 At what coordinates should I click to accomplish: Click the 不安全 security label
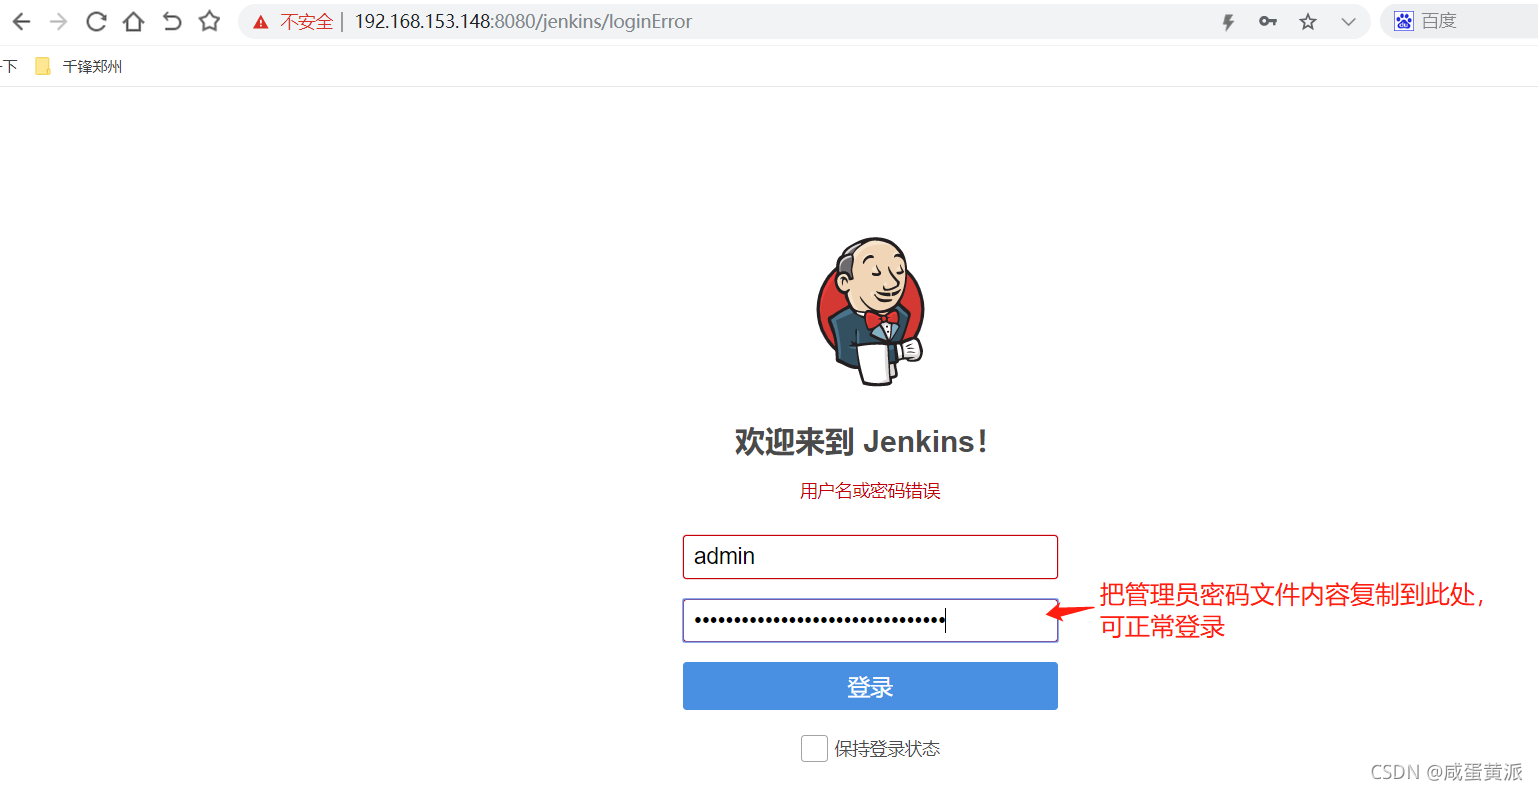306,22
